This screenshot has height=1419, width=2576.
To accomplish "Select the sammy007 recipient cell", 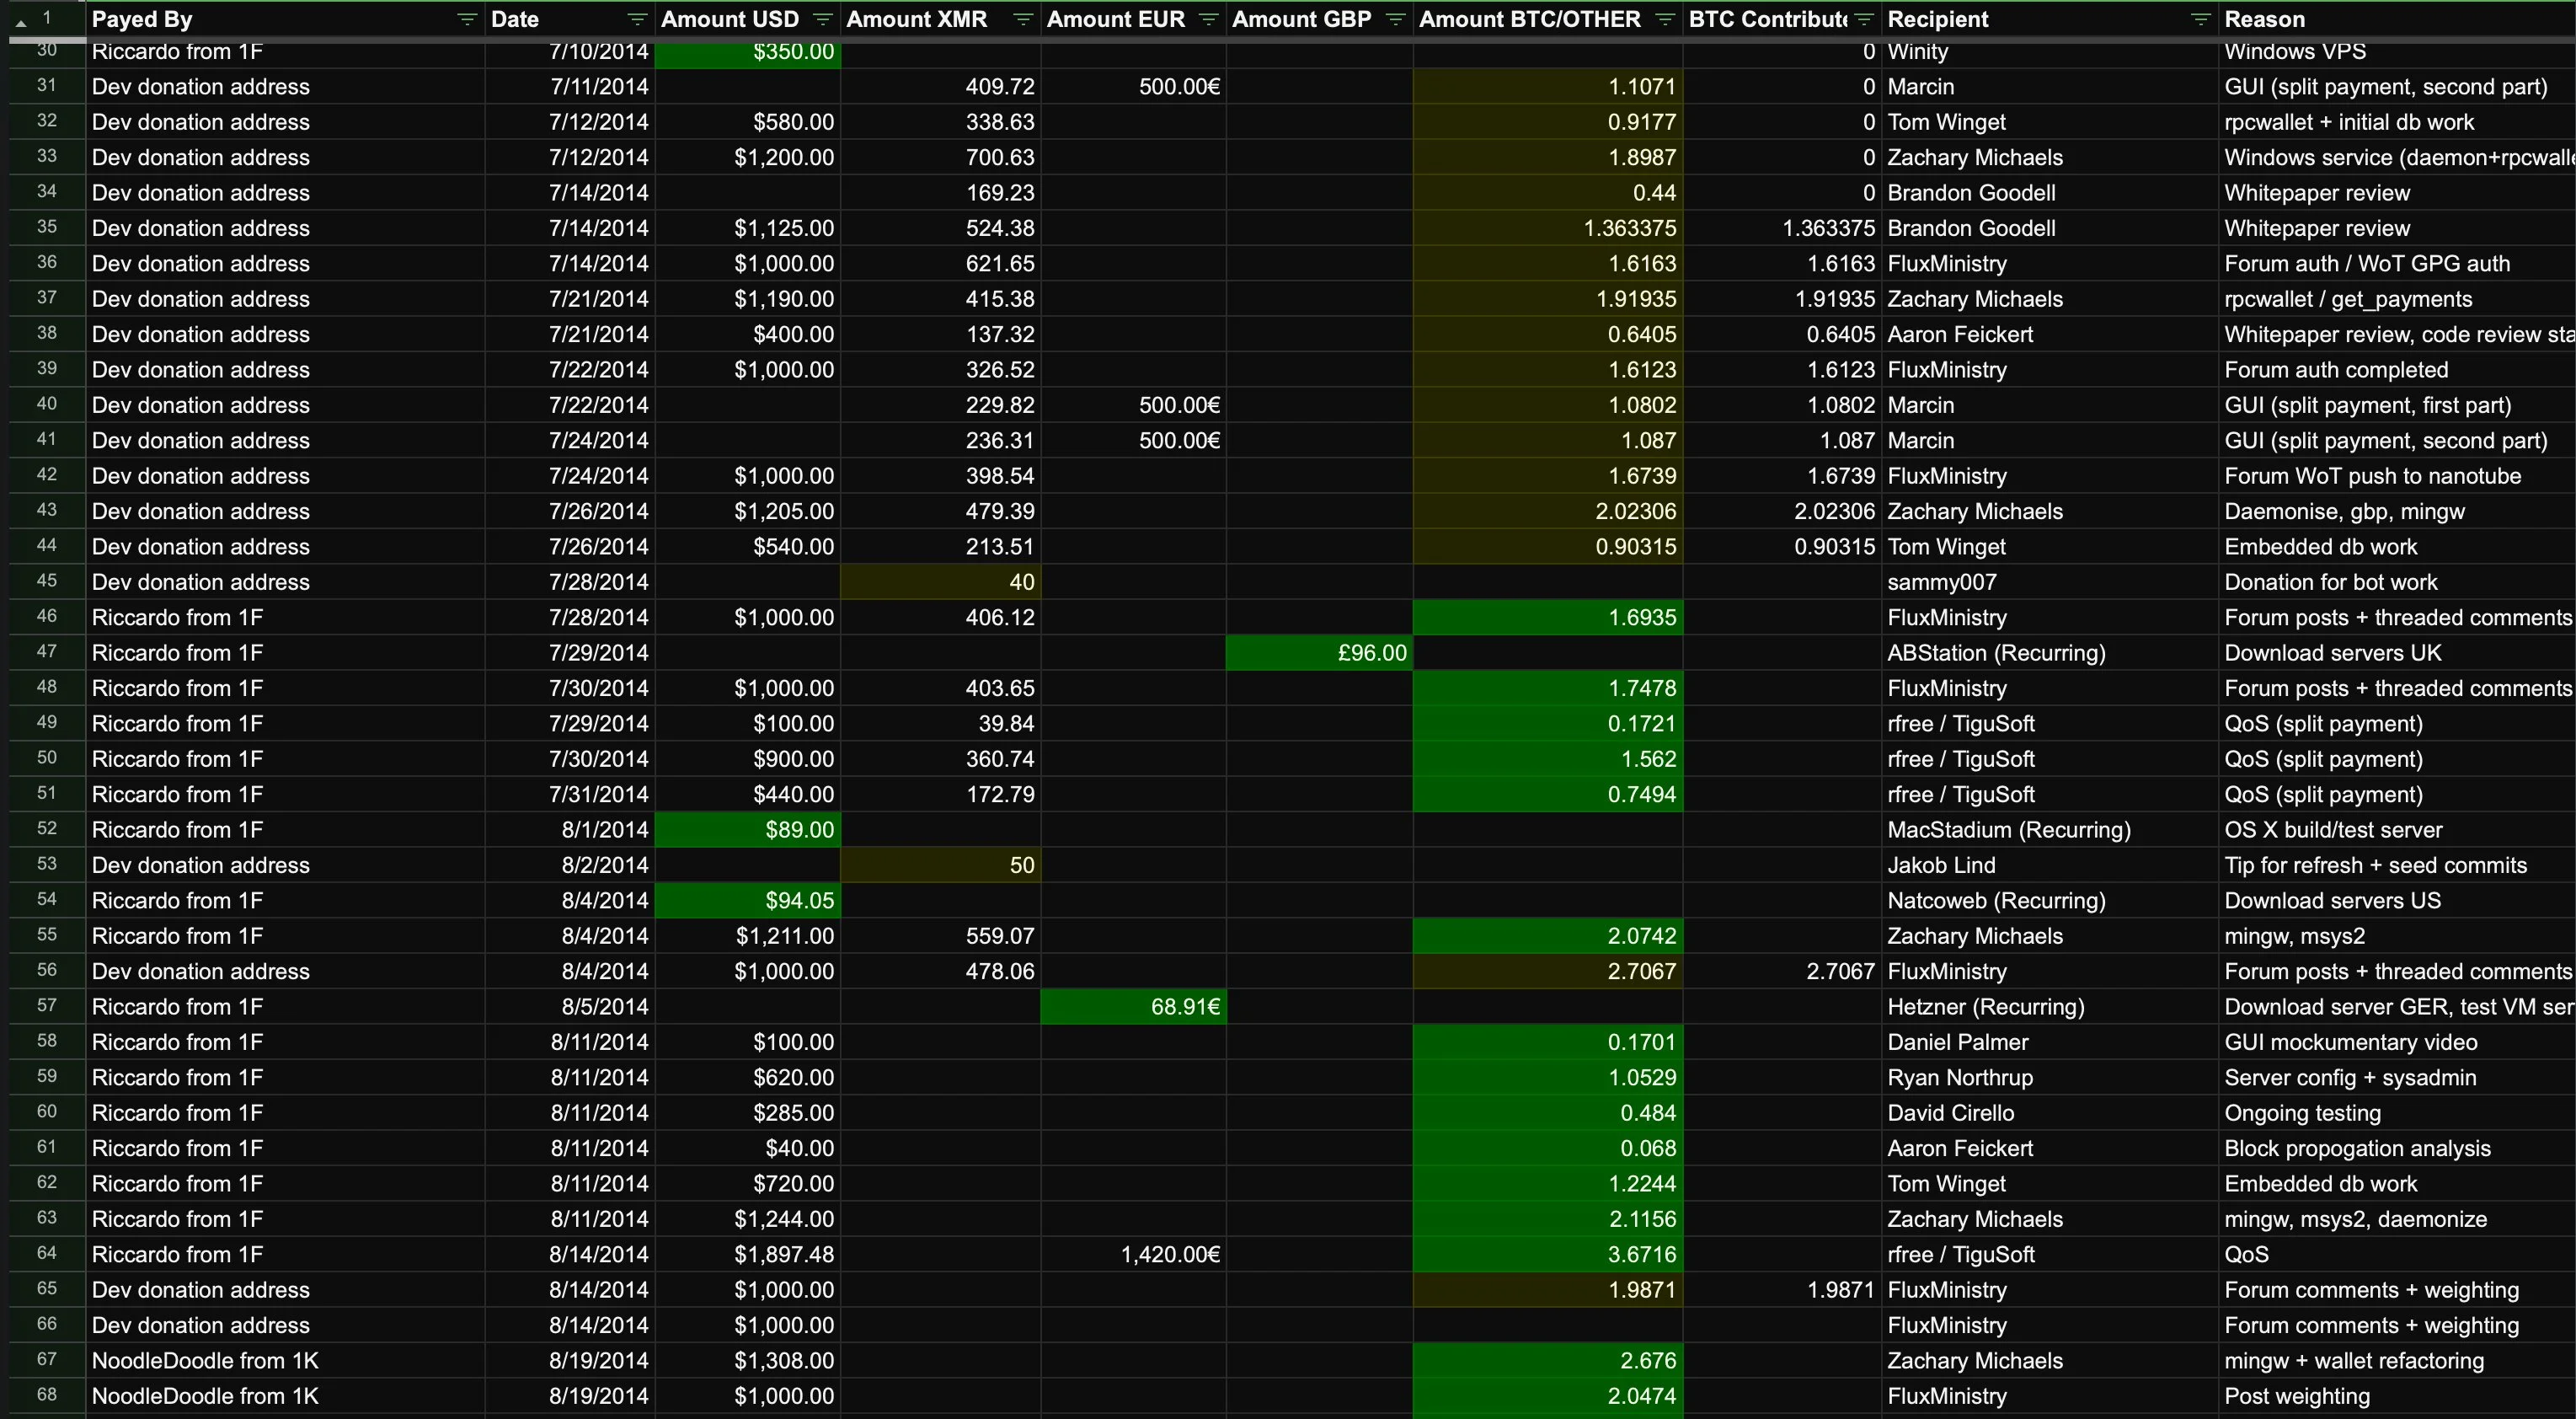I will click(x=1941, y=582).
